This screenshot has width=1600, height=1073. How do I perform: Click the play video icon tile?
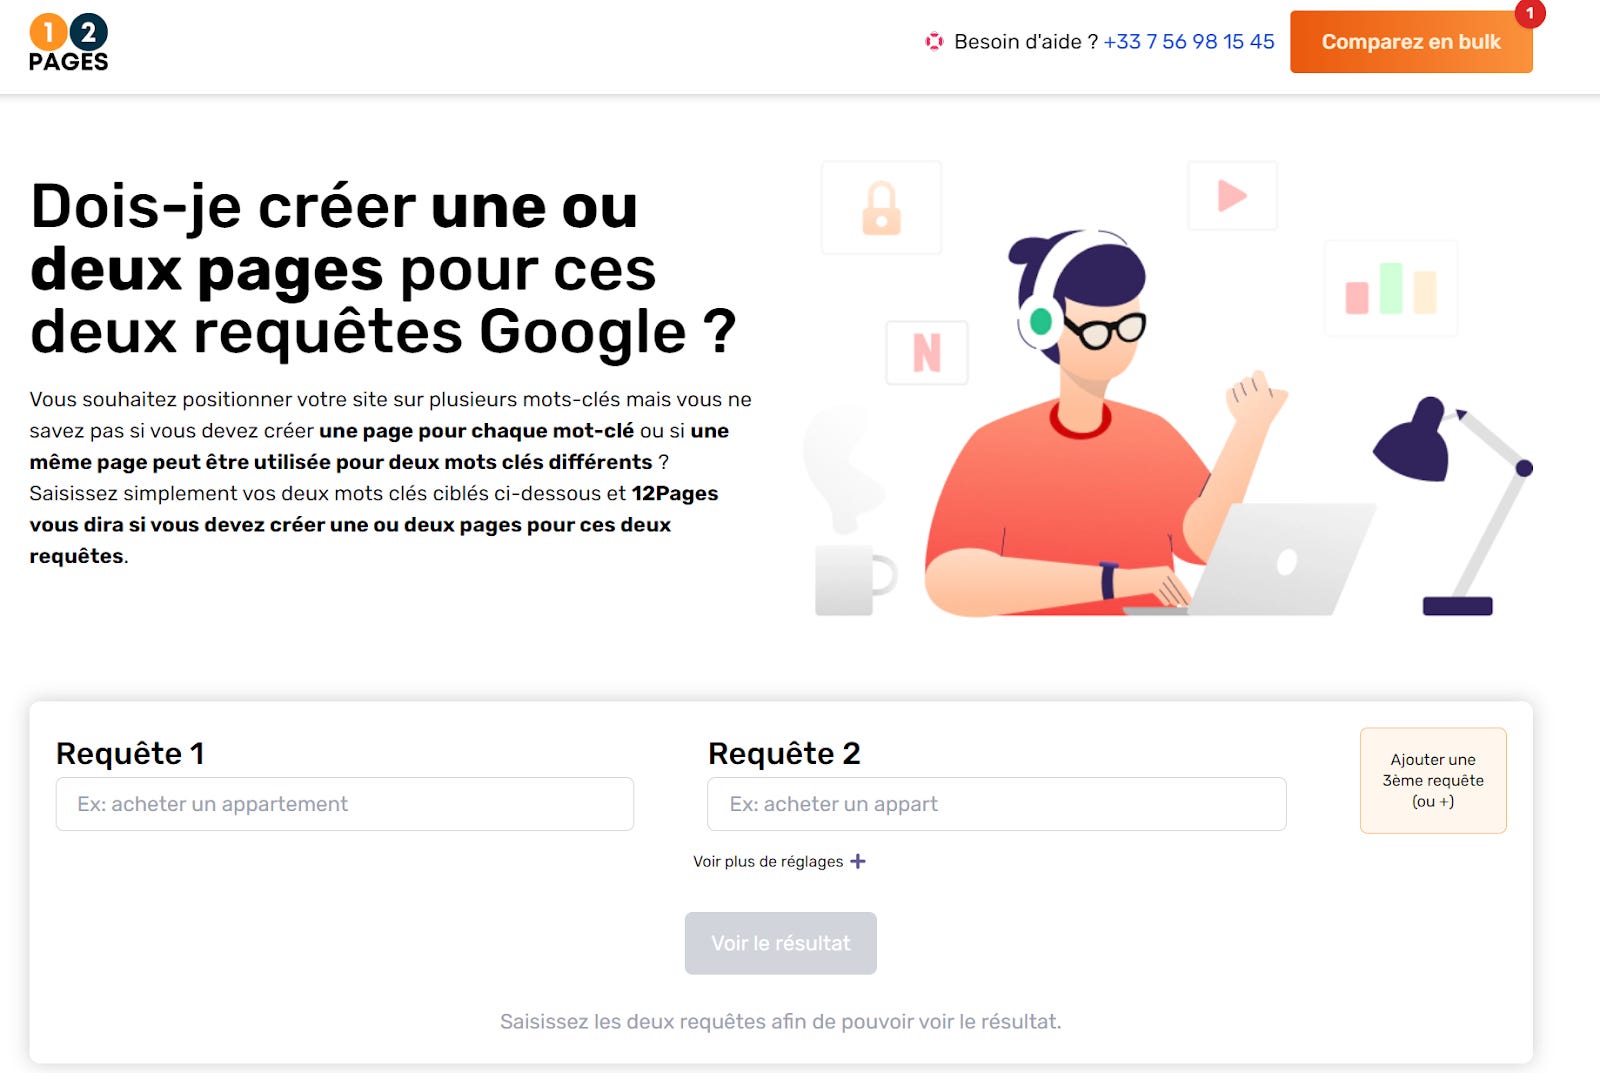1232,196
